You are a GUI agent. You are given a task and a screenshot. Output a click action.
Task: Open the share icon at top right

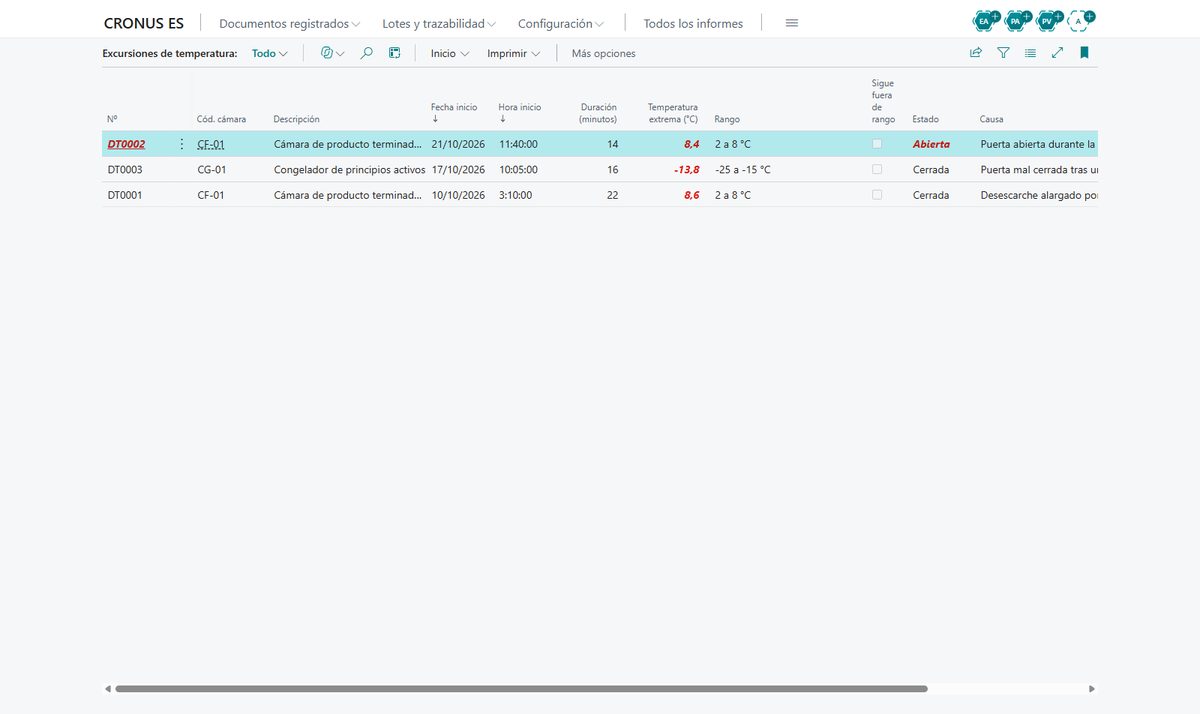pos(976,53)
